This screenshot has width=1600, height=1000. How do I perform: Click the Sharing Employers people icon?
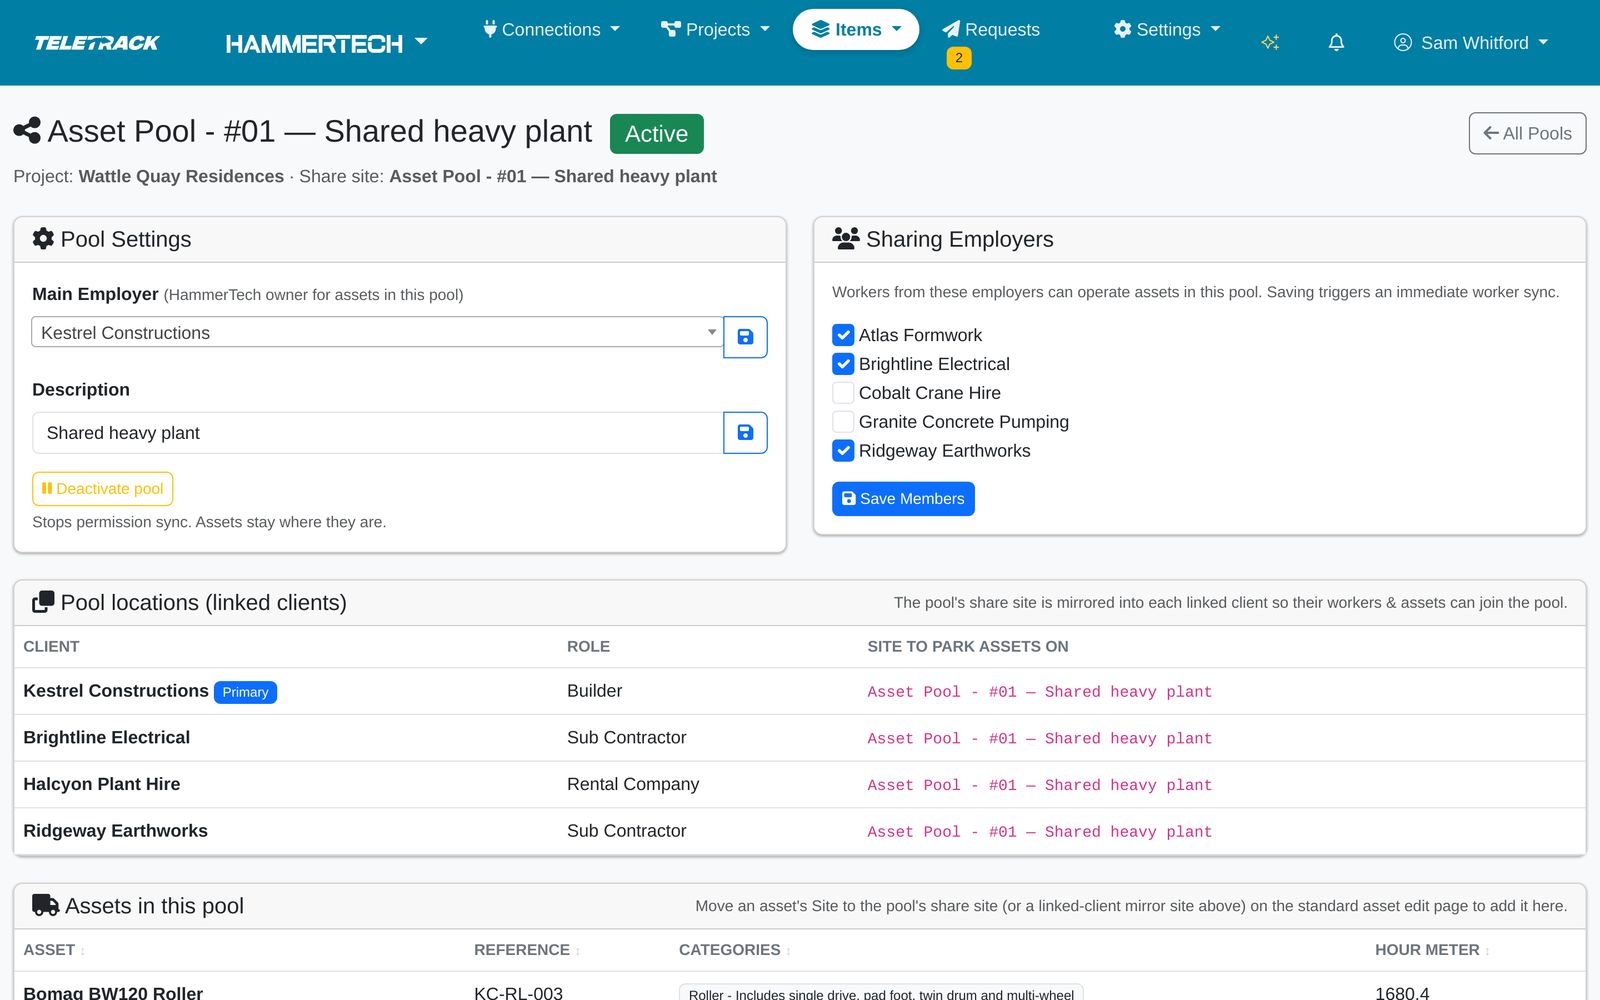point(846,238)
